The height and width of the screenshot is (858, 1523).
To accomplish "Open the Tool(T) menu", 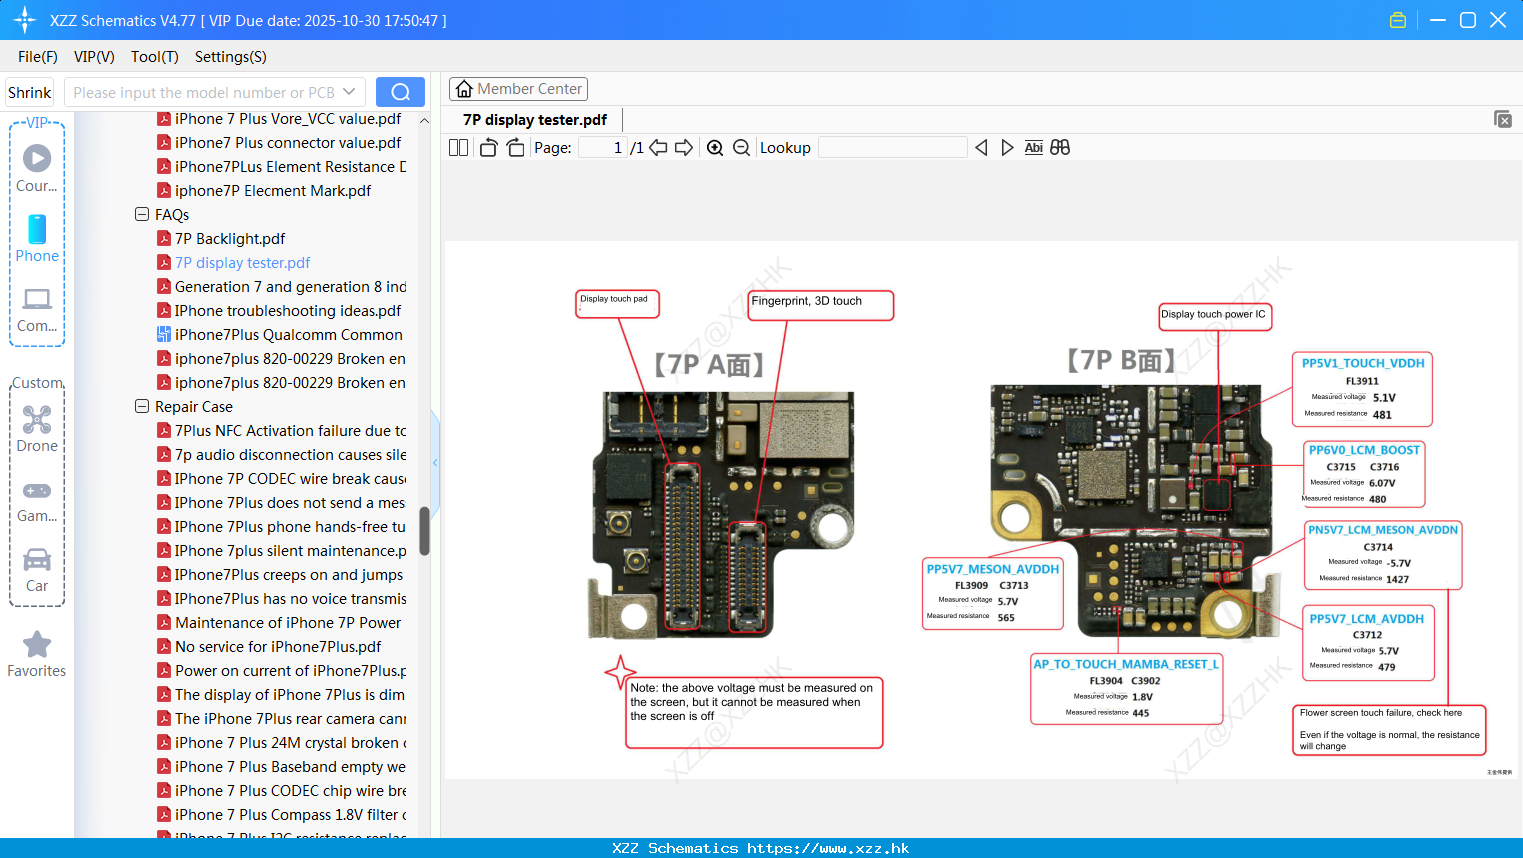I will (x=155, y=57).
